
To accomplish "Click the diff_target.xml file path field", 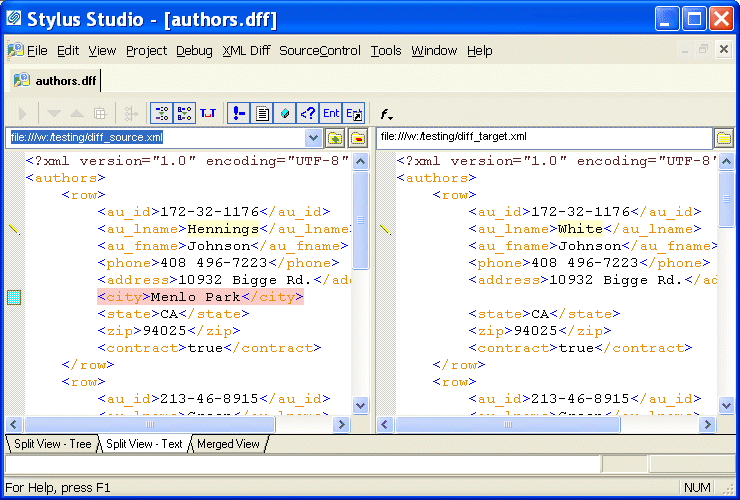I will point(543,138).
